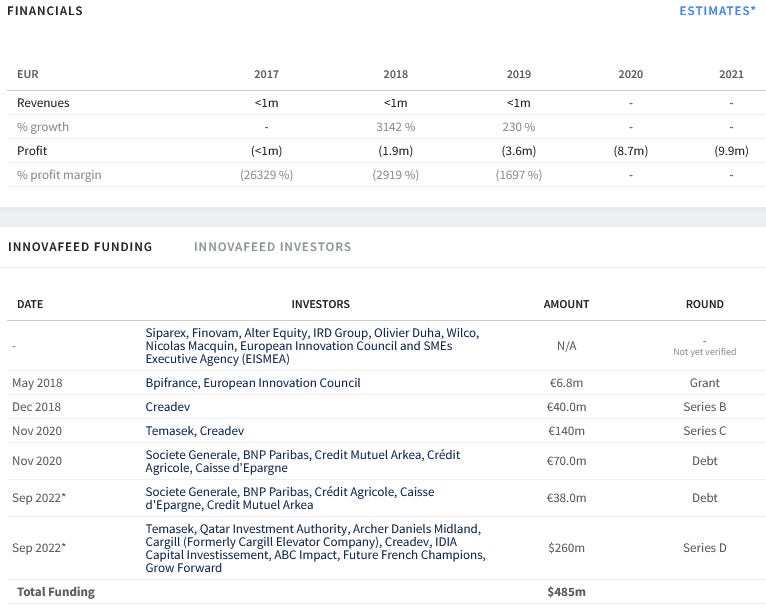
Task: Select the 2021 column header
Action: point(731,74)
